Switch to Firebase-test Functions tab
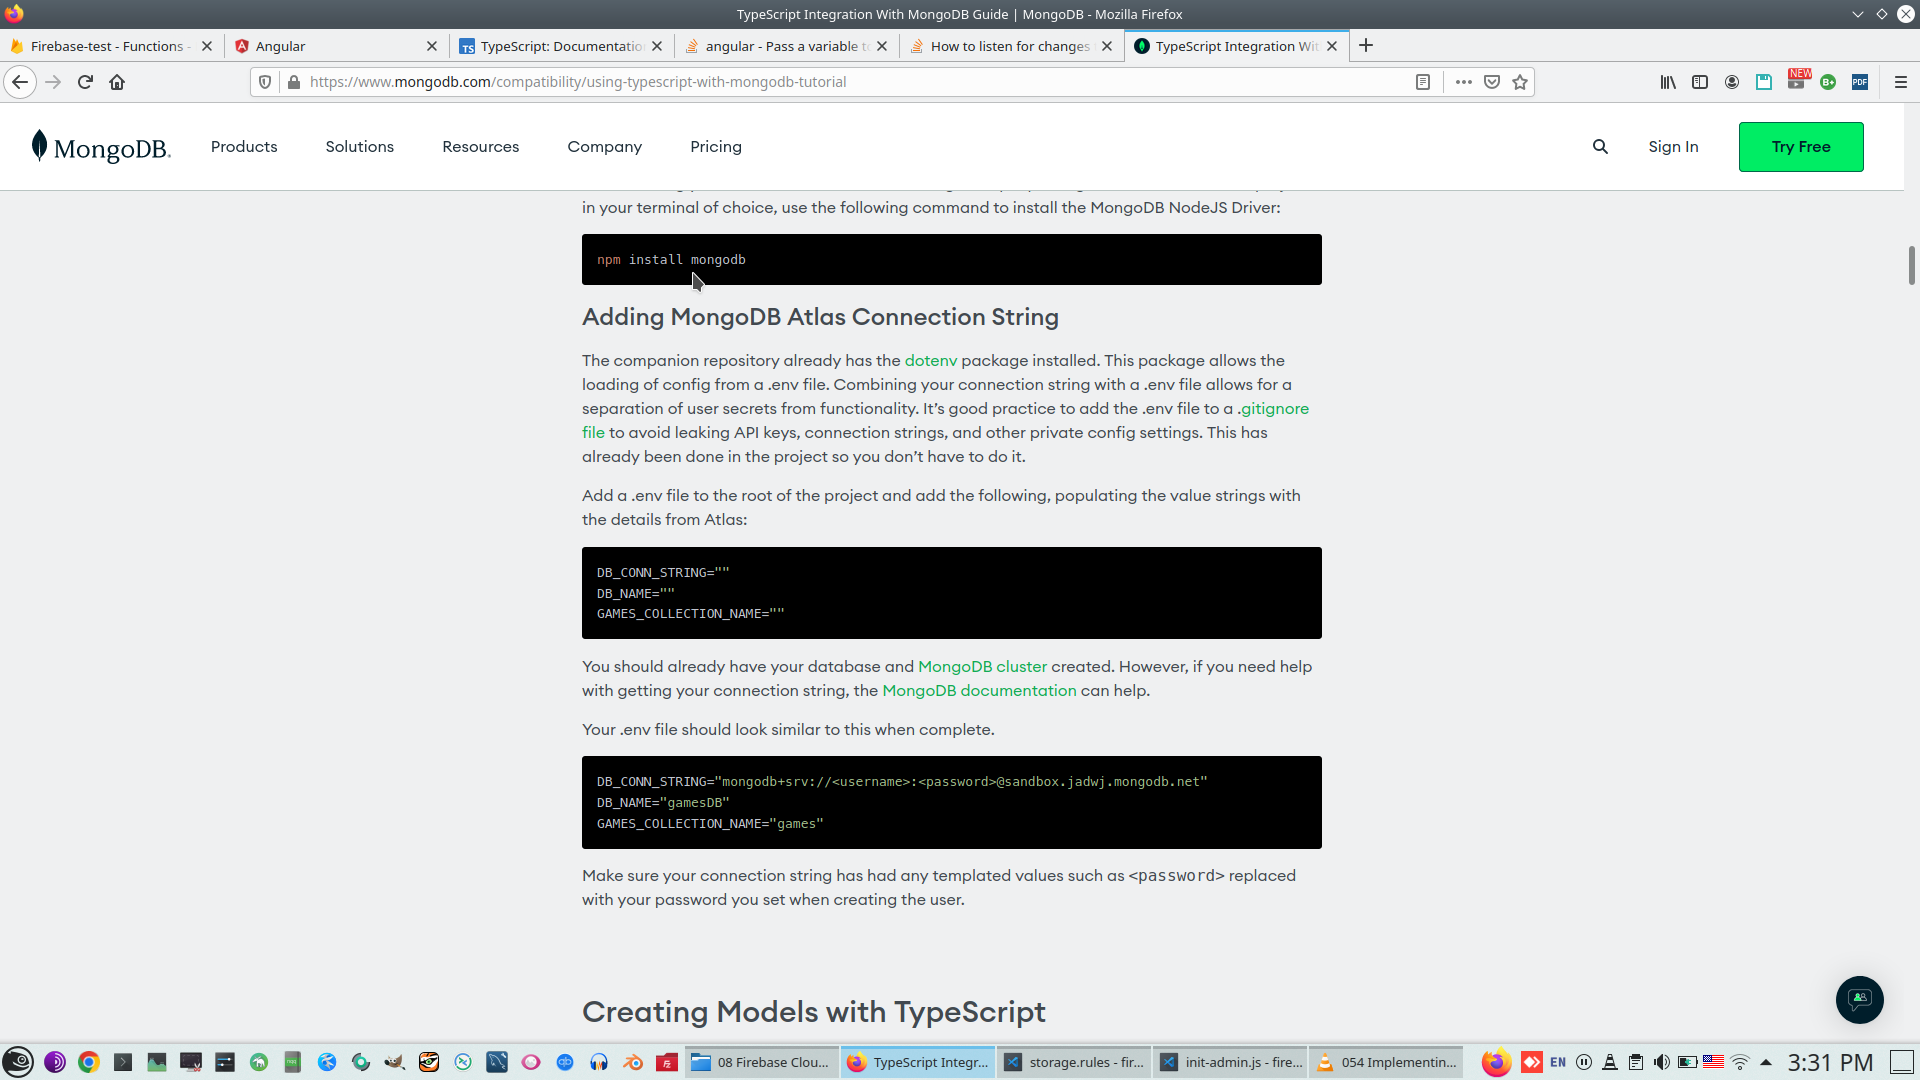The height and width of the screenshot is (1080, 1920). coord(108,46)
